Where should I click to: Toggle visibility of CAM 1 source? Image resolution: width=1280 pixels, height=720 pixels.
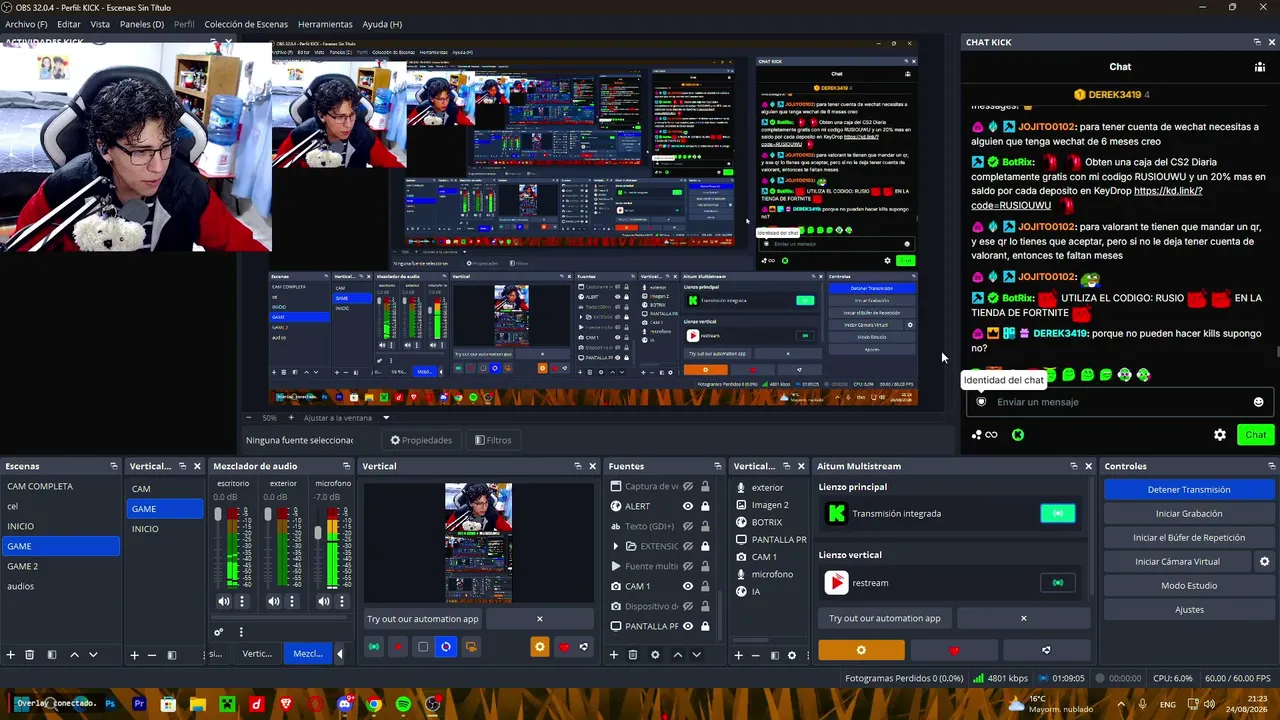[x=688, y=586]
